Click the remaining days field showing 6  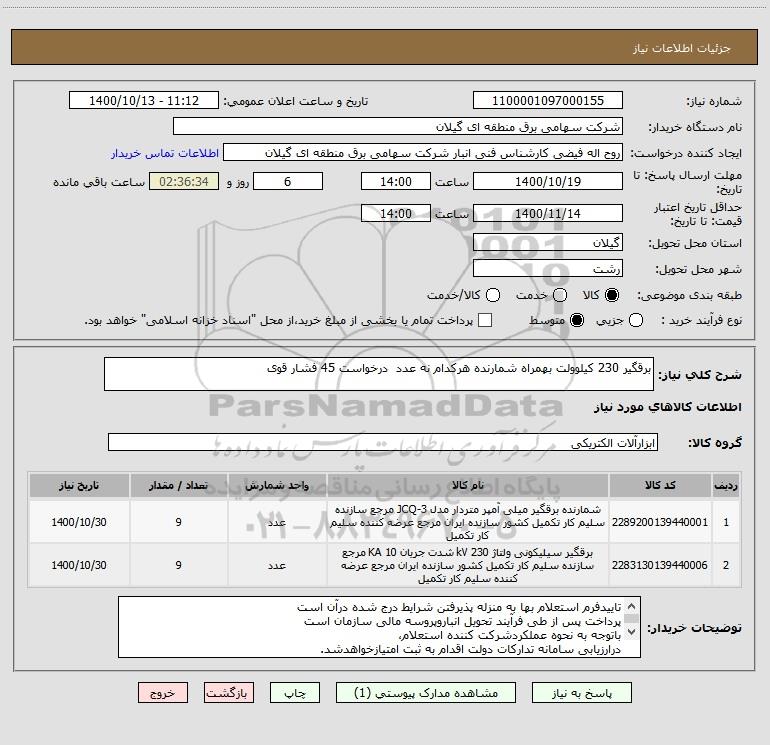coord(288,181)
